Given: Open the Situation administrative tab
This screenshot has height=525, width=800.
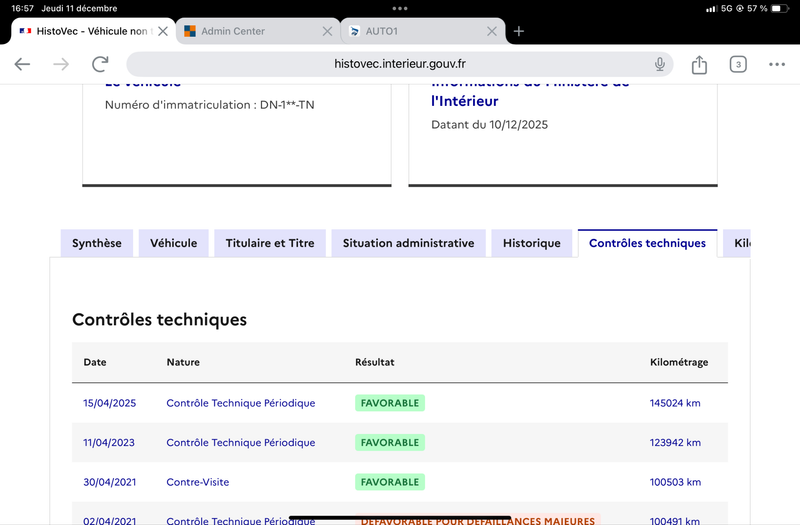Looking at the screenshot, I should click(x=408, y=243).
